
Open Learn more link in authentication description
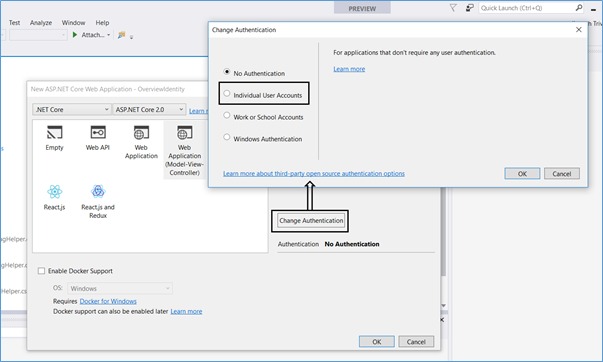point(349,69)
